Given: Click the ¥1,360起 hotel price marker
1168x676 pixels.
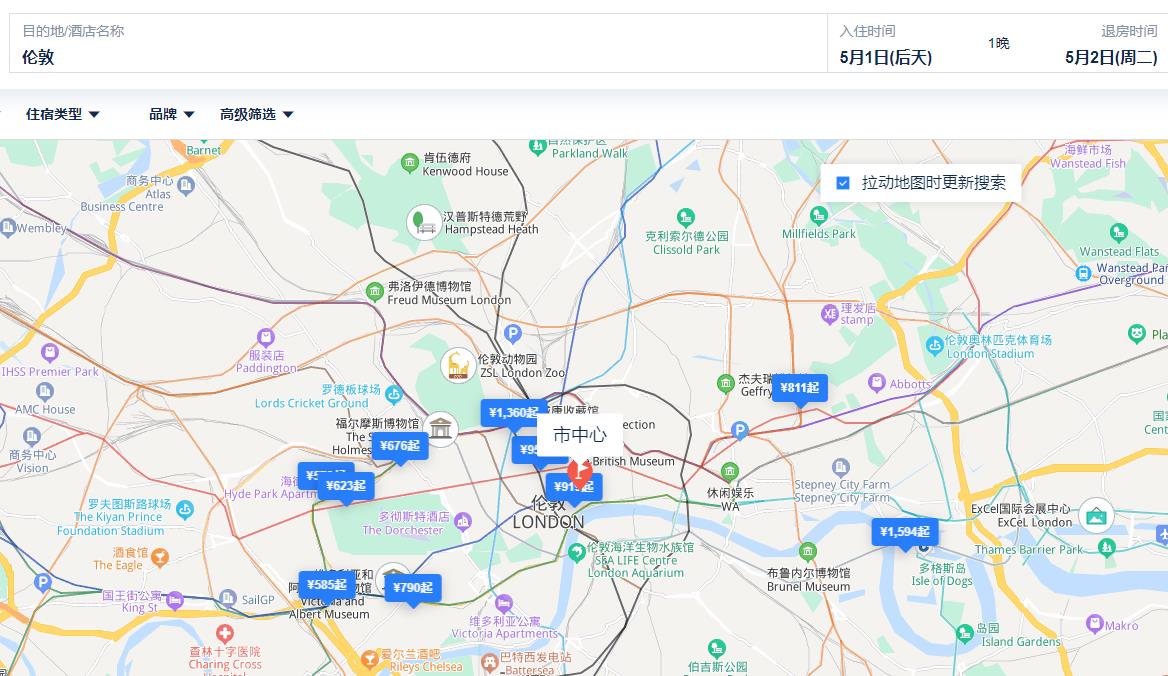Looking at the screenshot, I should pyautogui.click(x=515, y=412).
